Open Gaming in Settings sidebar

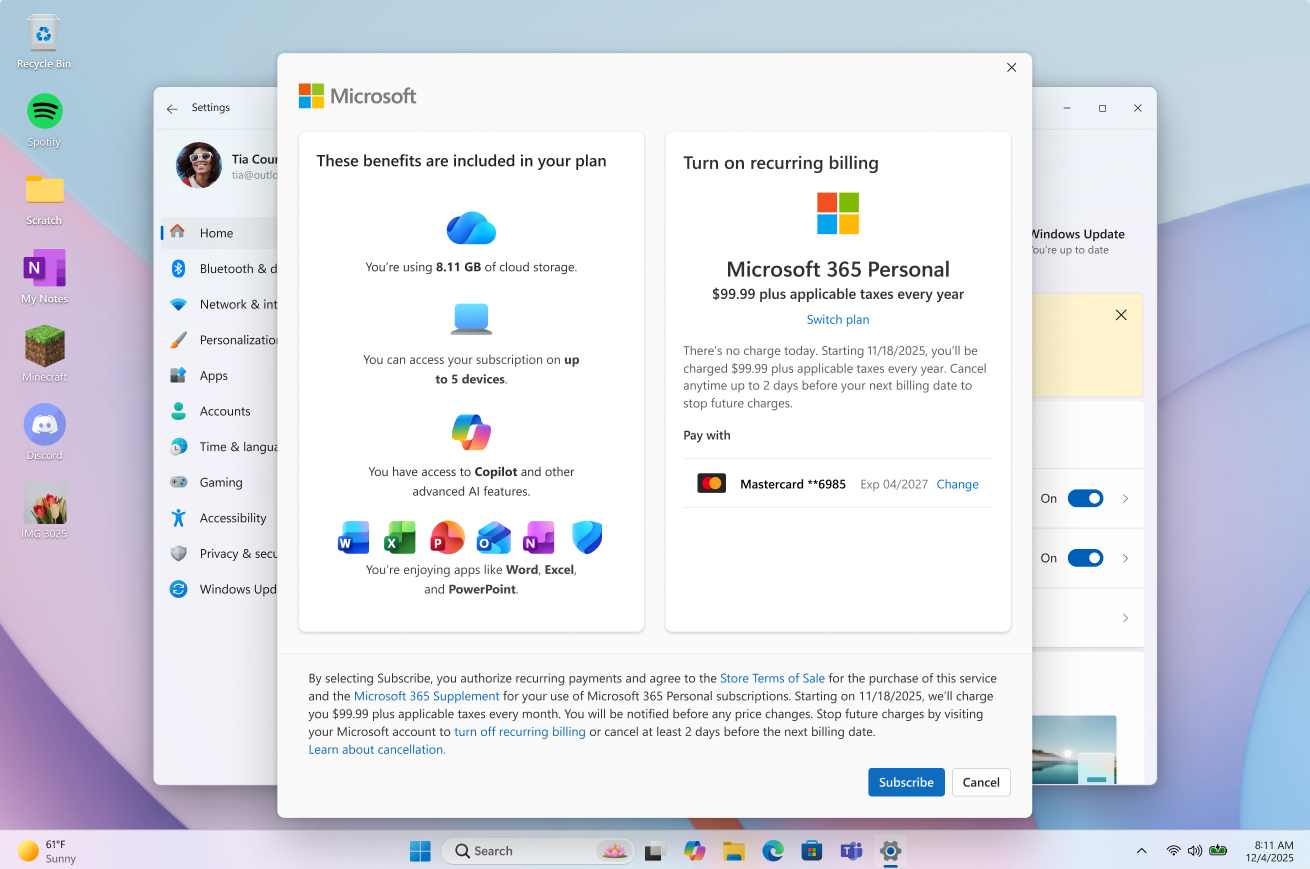click(219, 482)
